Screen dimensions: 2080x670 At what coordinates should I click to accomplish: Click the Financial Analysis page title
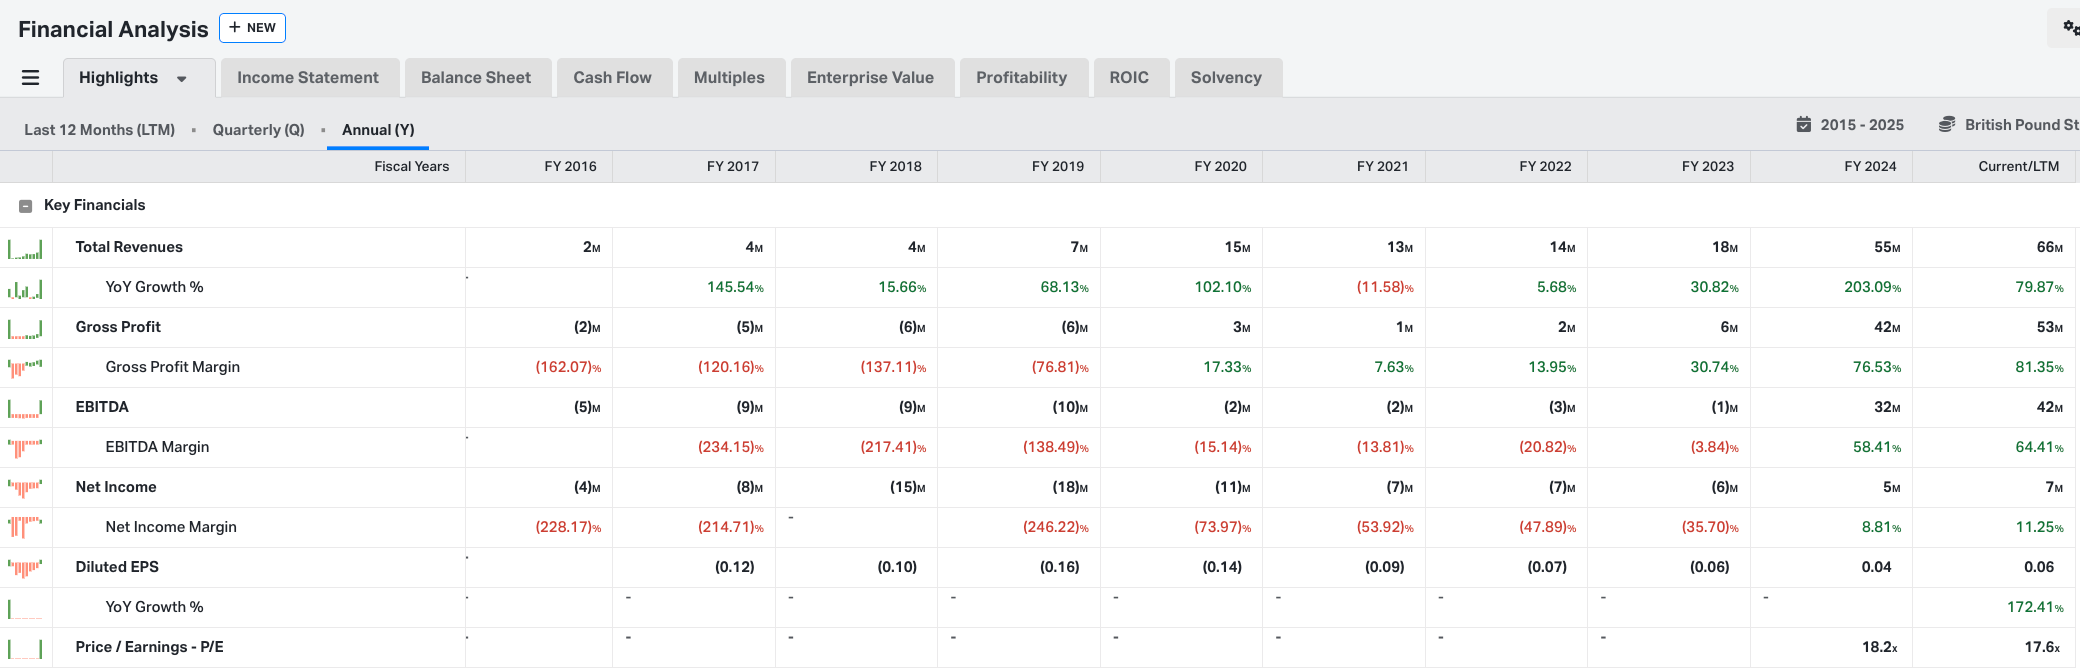[113, 29]
